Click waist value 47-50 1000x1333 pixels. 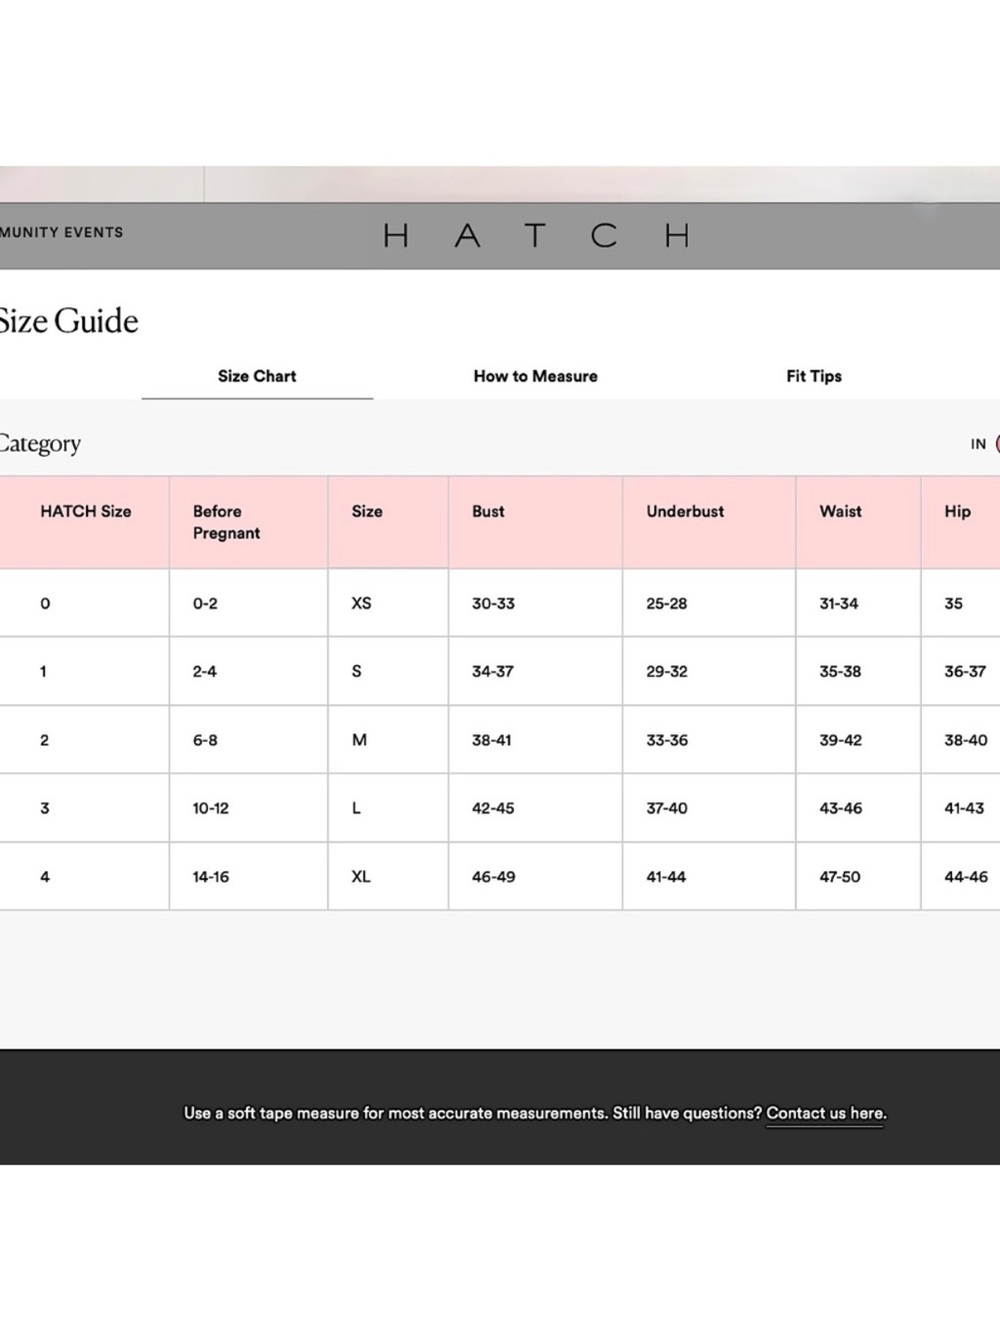pyautogui.click(x=839, y=876)
